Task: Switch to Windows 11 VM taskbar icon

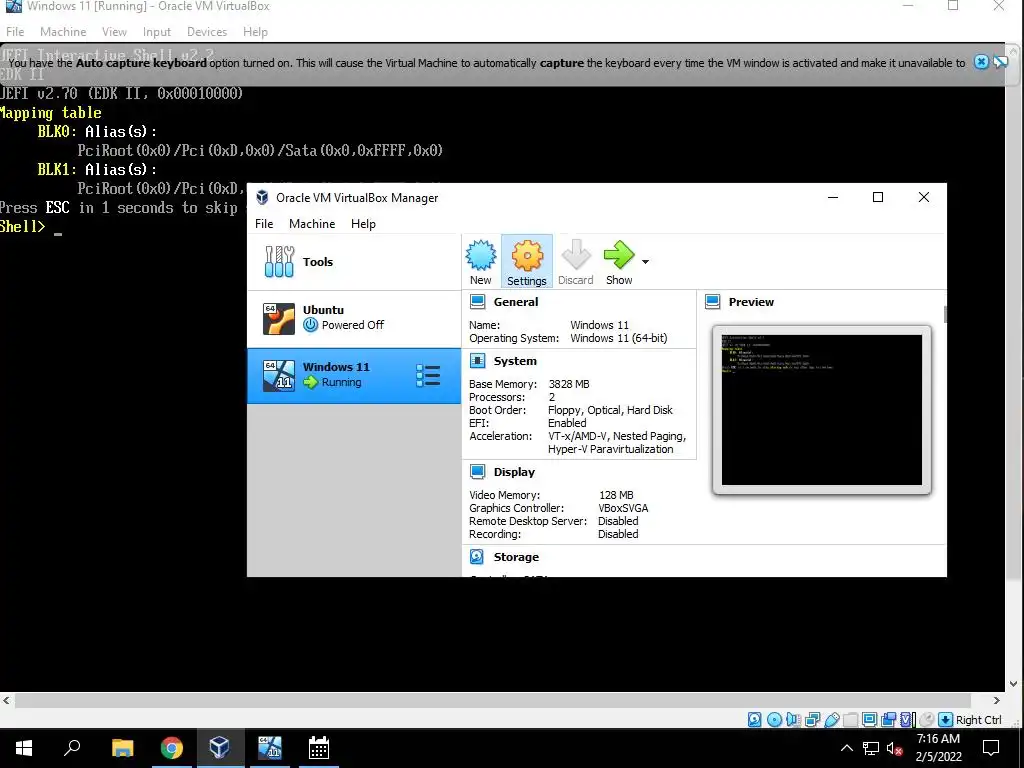Action: (269, 748)
